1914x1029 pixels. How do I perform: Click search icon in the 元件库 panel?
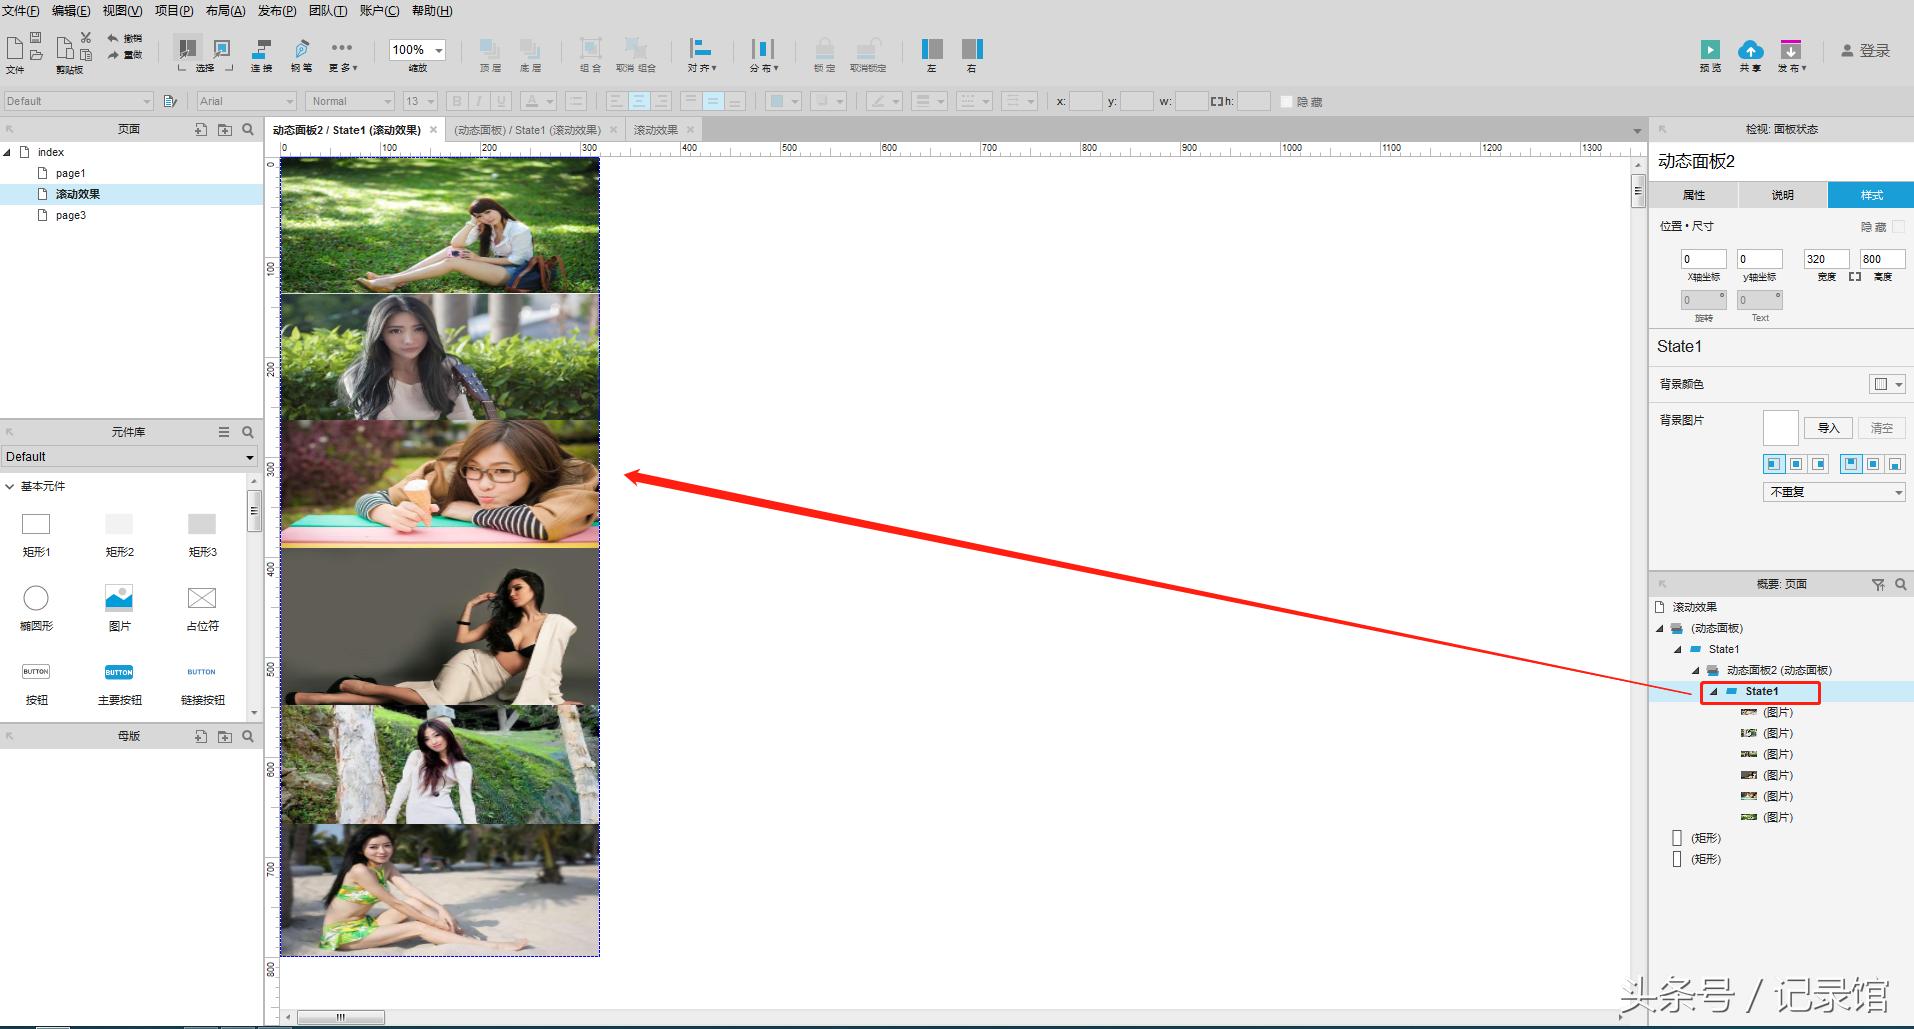point(248,432)
